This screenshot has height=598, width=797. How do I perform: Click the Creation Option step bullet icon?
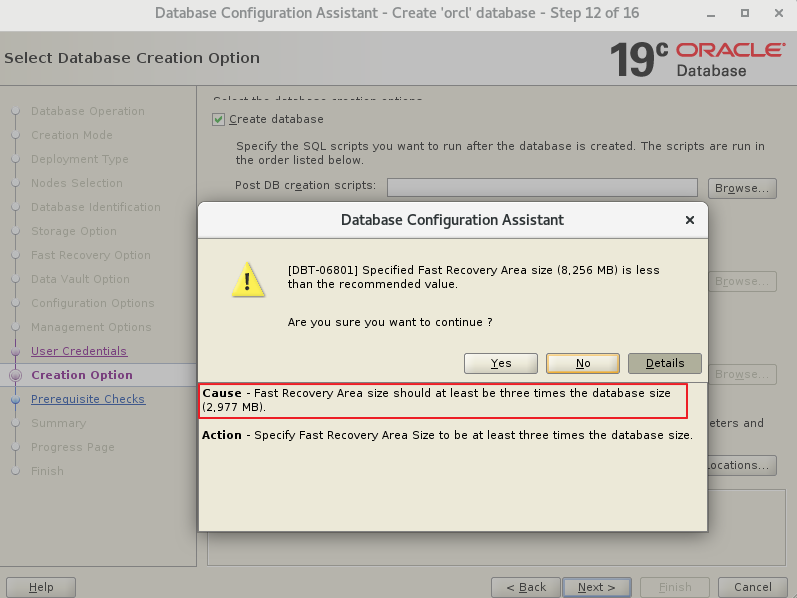coord(16,375)
